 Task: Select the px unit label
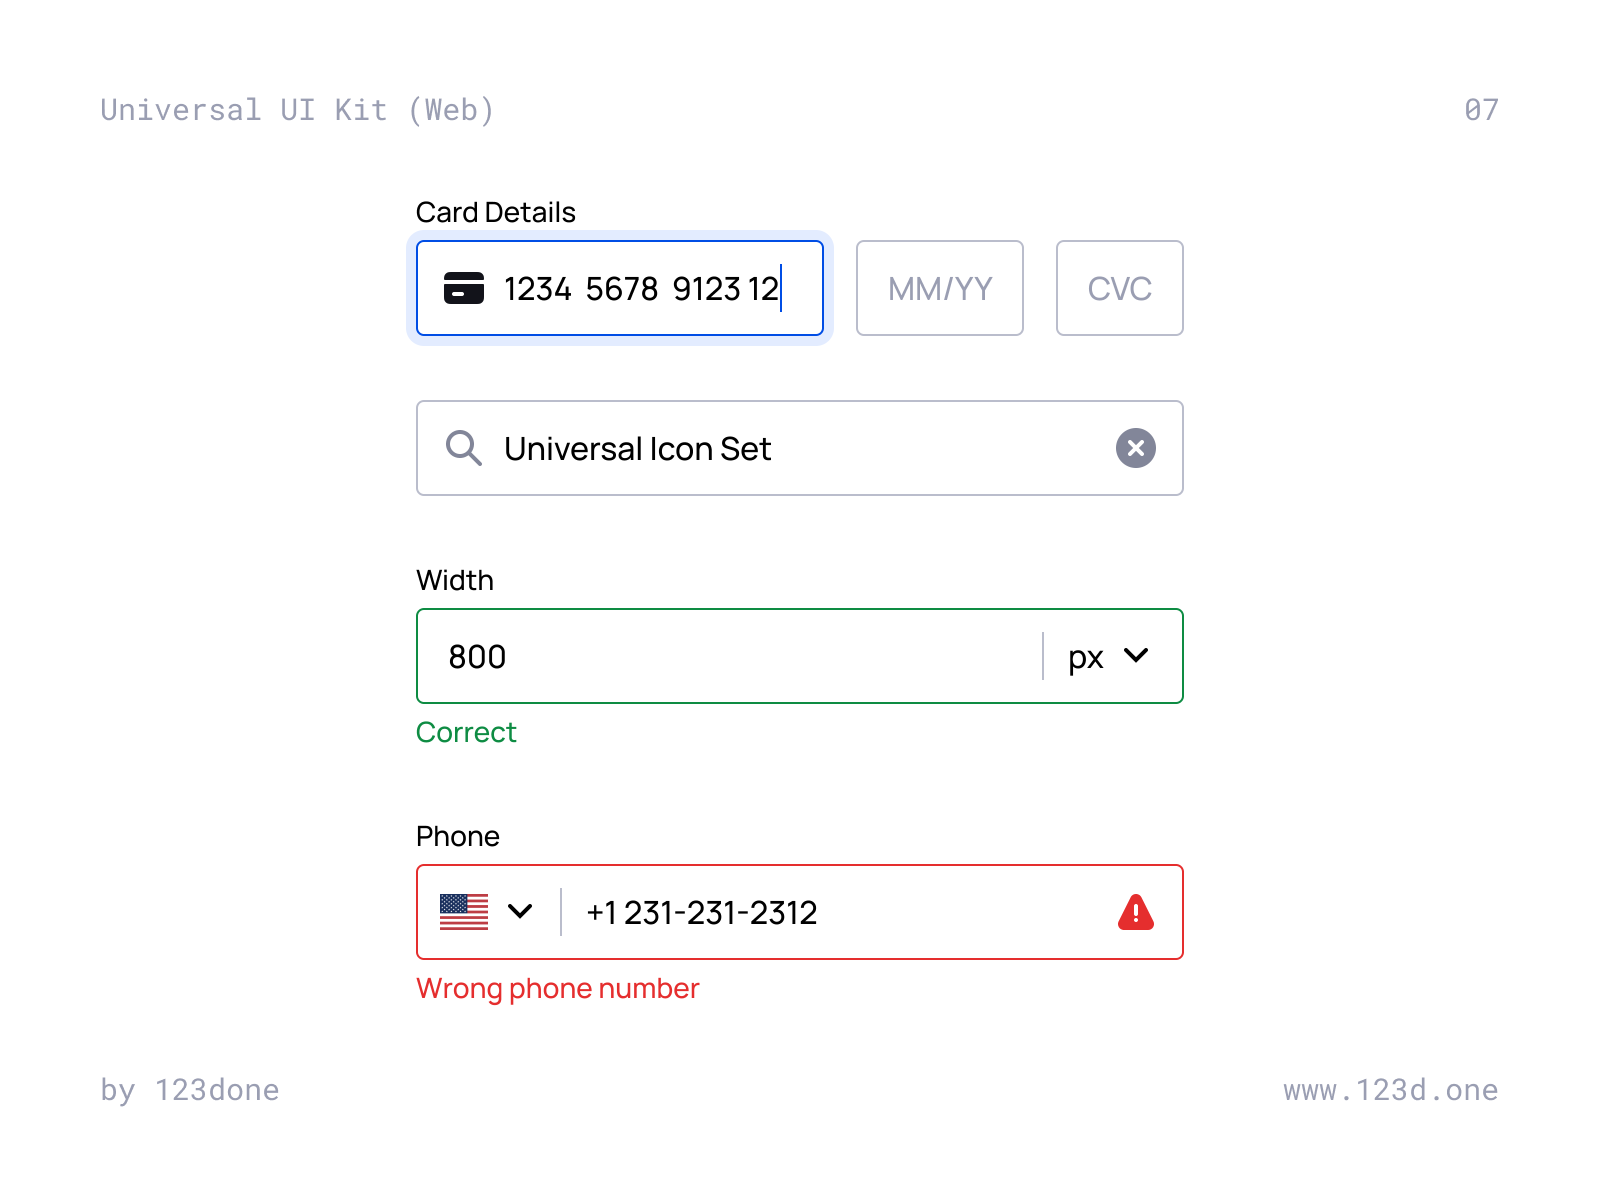[1086, 658]
